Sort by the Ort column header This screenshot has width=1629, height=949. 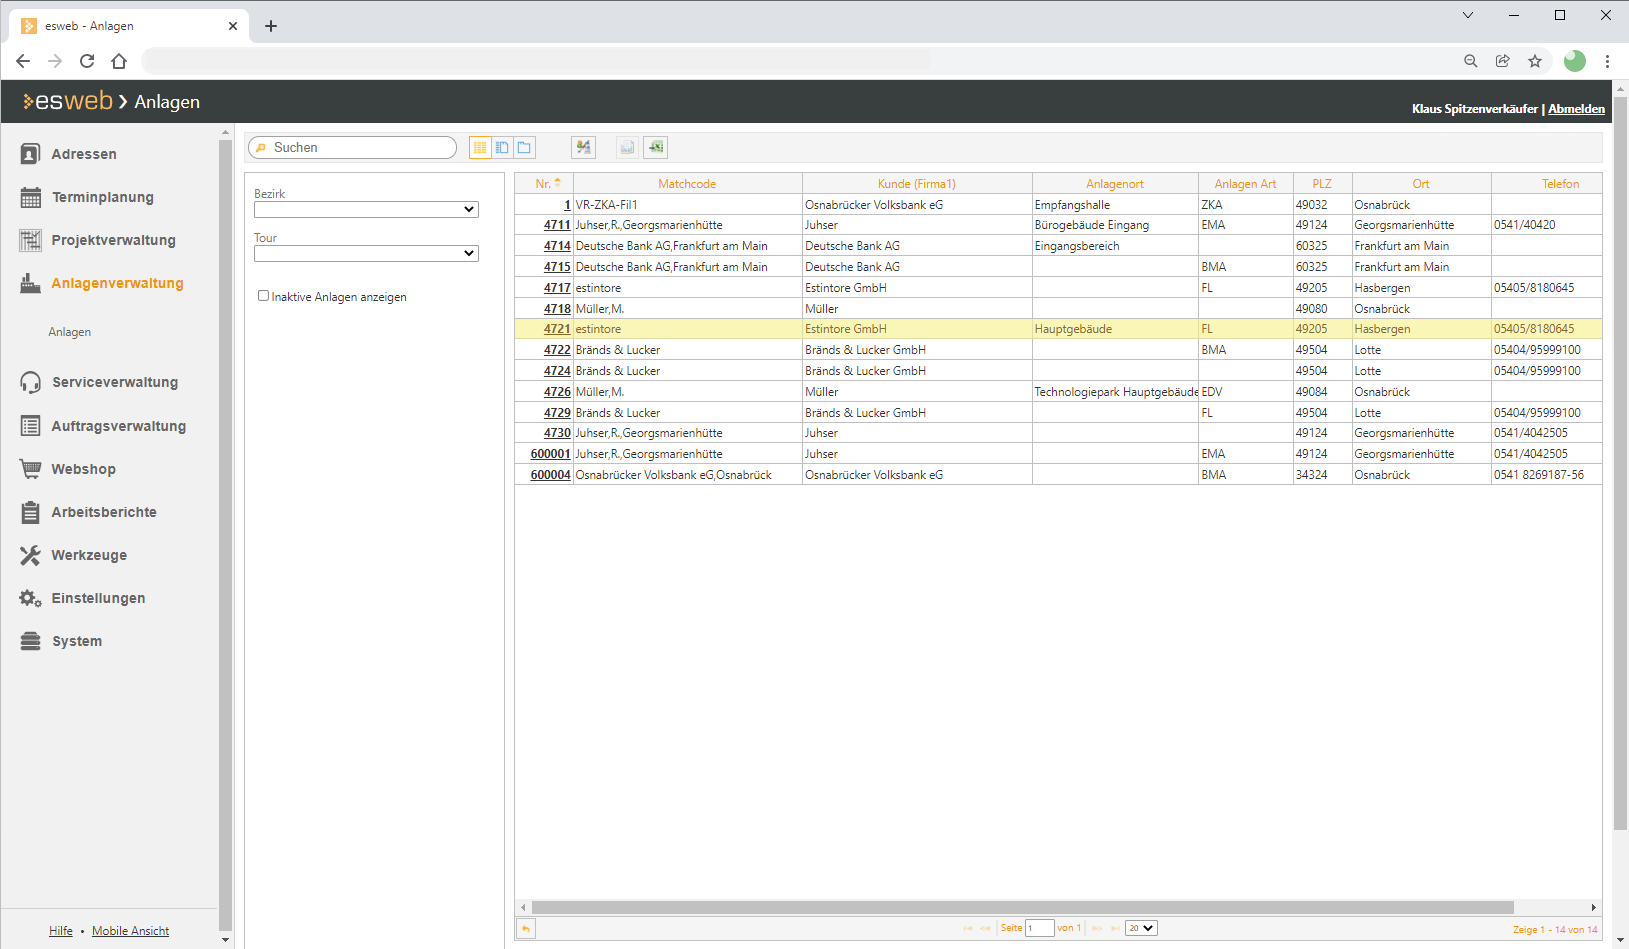pyautogui.click(x=1421, y=184)
